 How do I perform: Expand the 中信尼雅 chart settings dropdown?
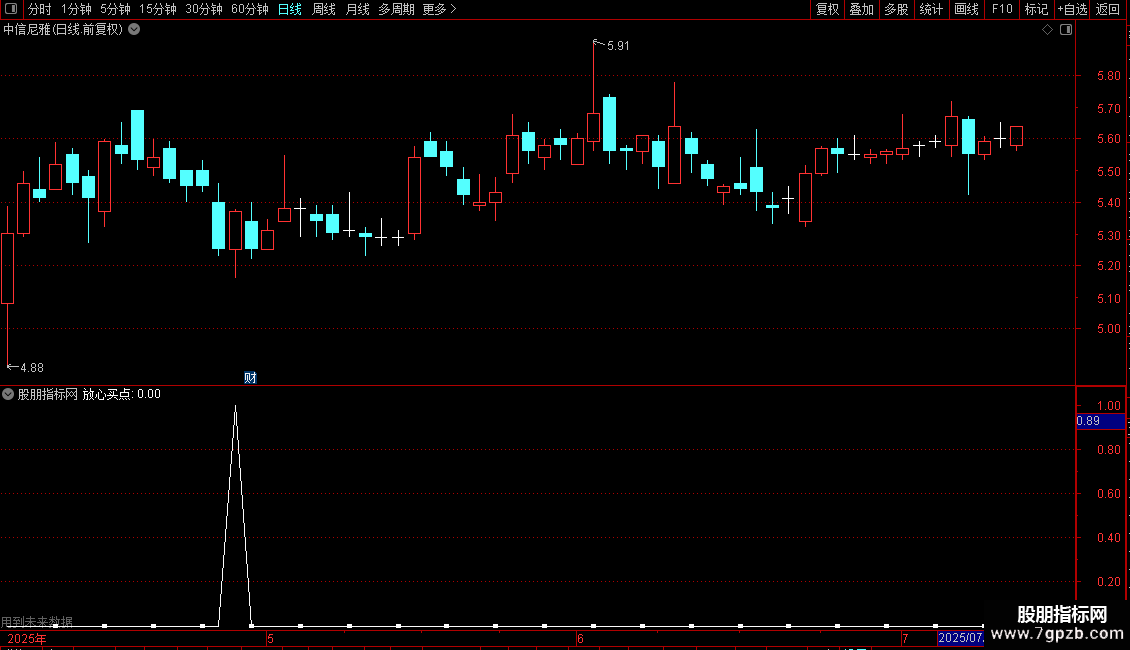tap(134, 30)
